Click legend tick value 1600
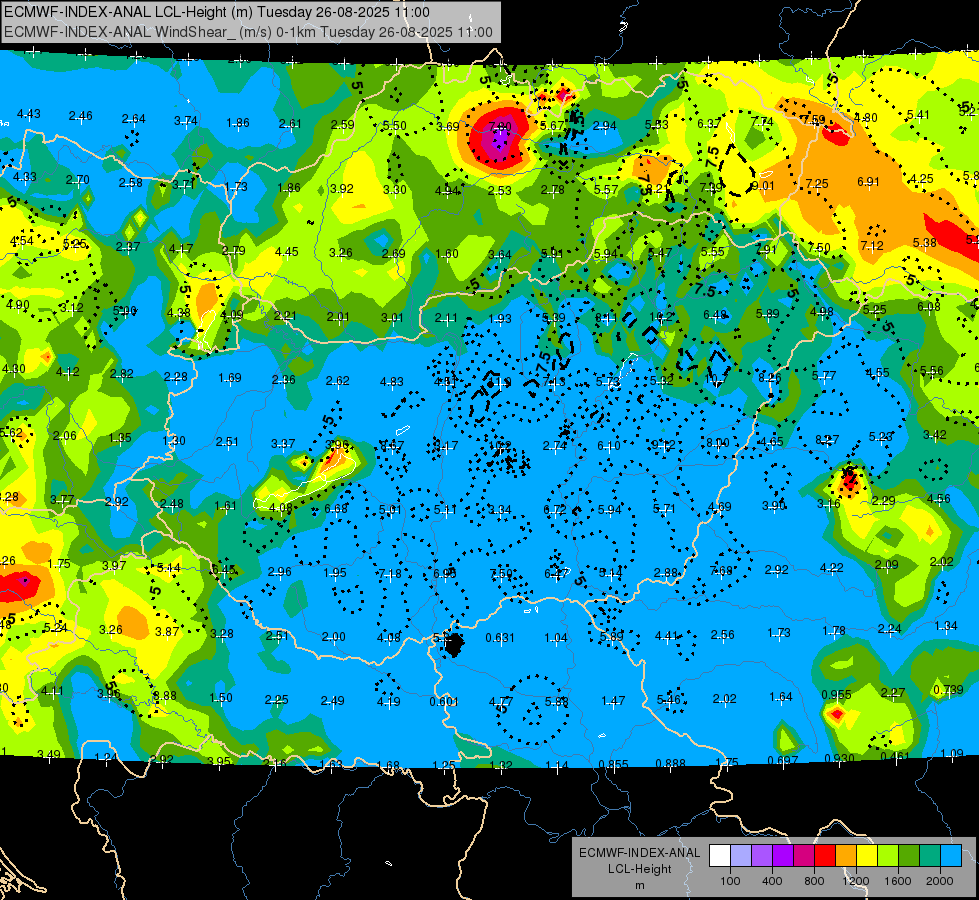The image size is (979, 900). (898, 881)
